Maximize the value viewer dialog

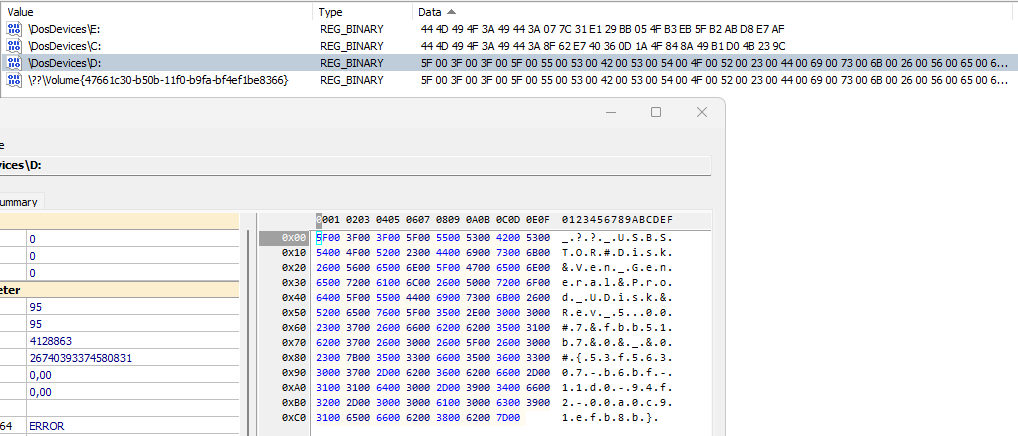pyautogui.click(x=656, y=112)
